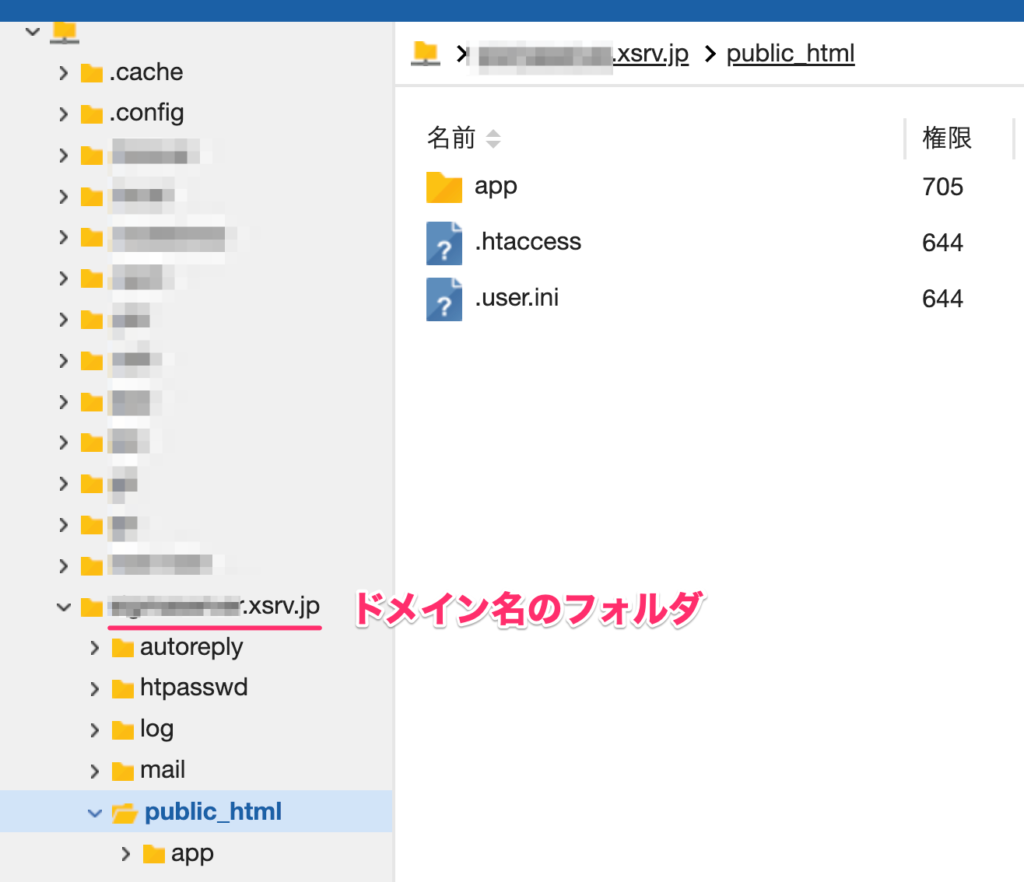1024x882 pixels.
Task: Expand the .cache folder
Action: pyautogui.click(x=63, y=72)
